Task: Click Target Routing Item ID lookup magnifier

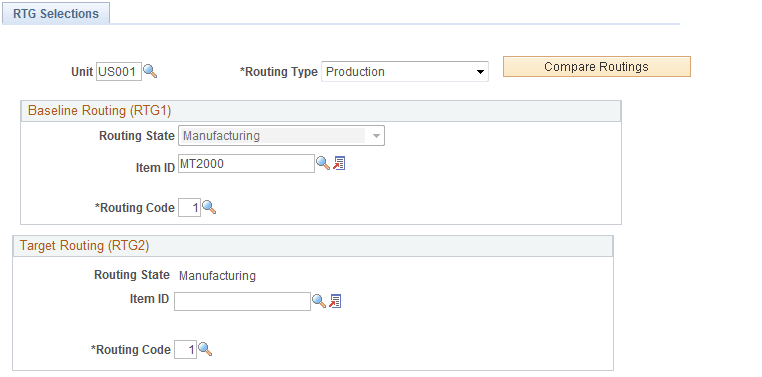Action: [319, 301]
